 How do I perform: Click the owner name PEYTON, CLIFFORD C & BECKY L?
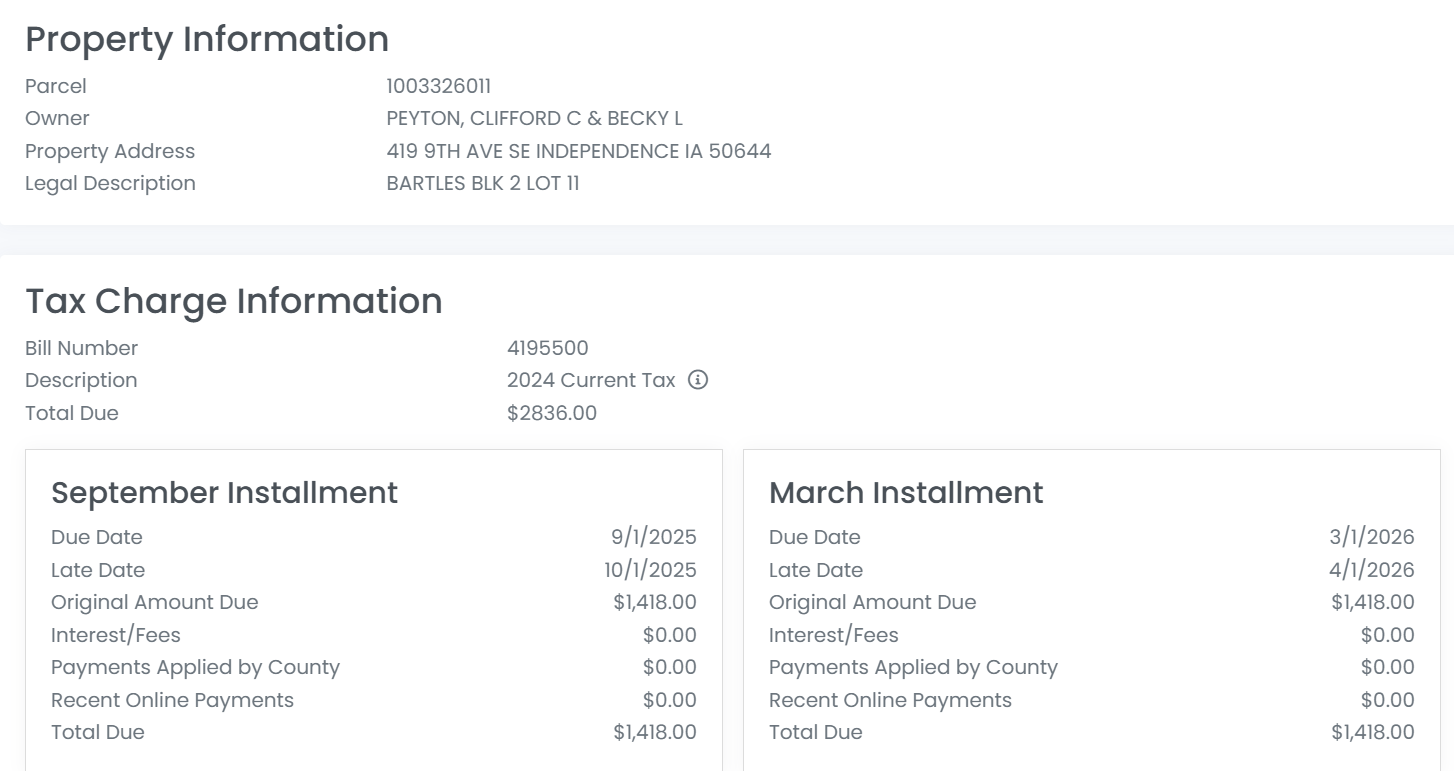click(x=534, y=118)
